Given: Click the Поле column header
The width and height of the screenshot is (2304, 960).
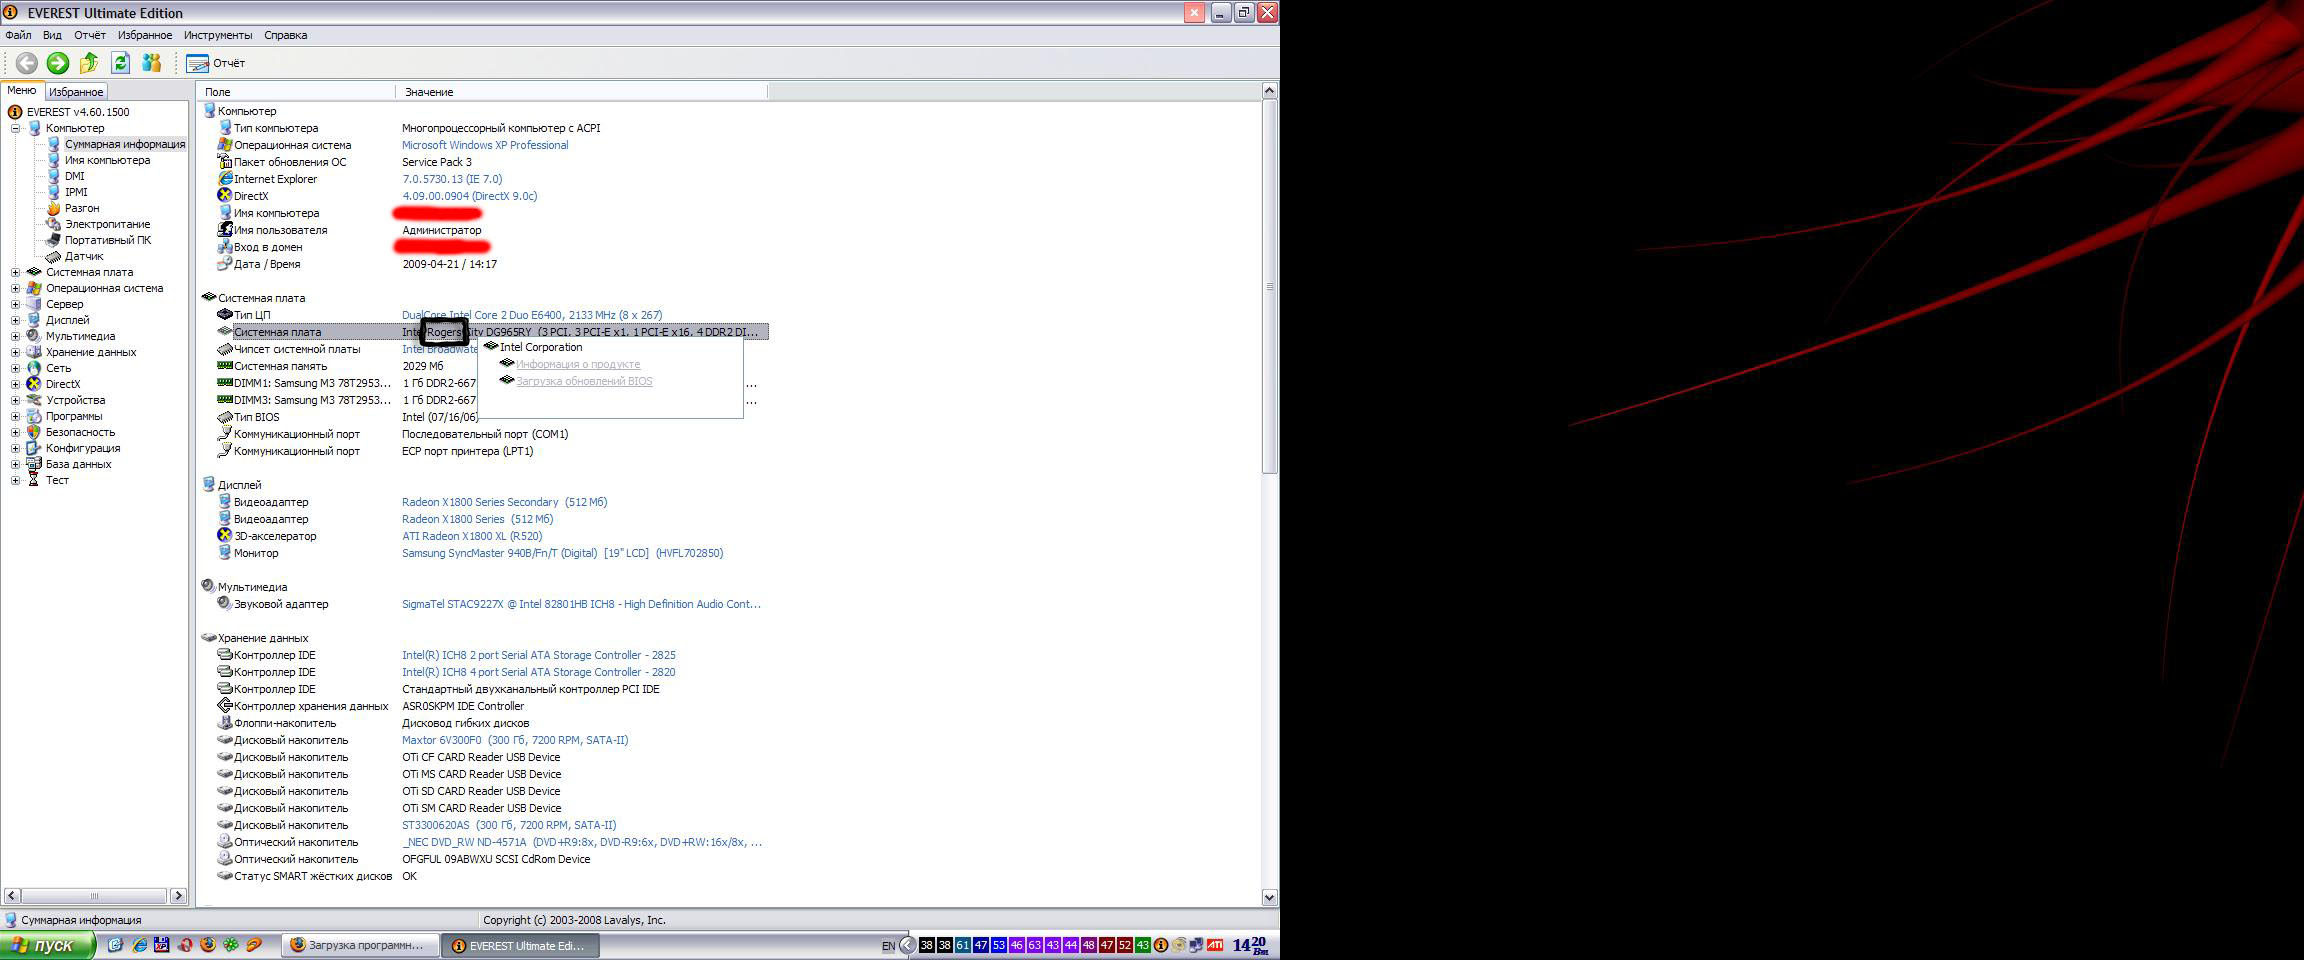Looking at the screenshot, I should [297, 91].
